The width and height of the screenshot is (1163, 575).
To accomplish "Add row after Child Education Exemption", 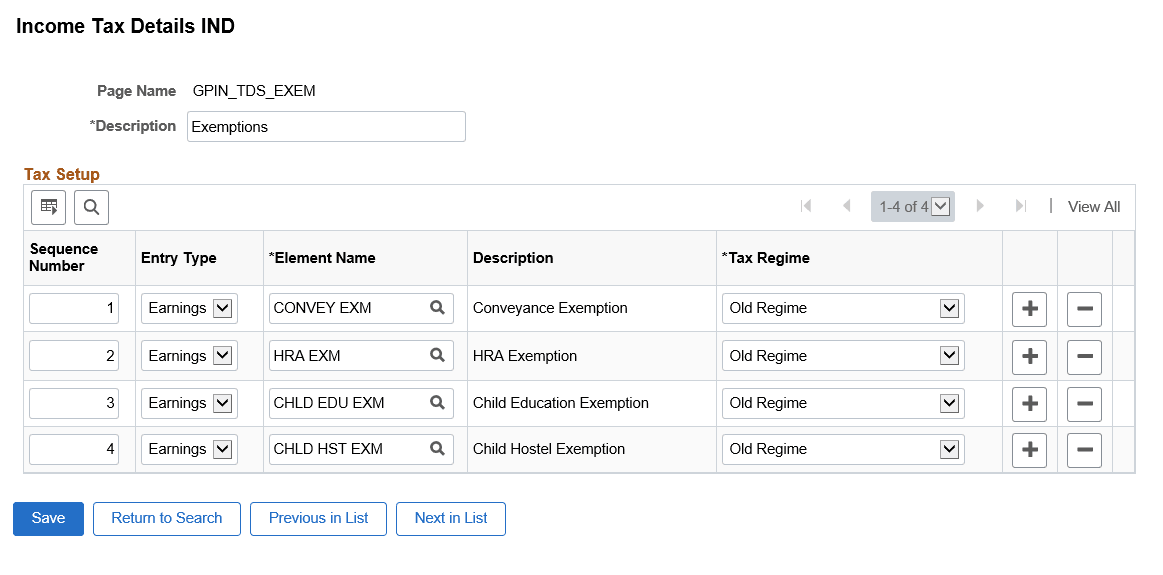I will tap(1029, 404).
